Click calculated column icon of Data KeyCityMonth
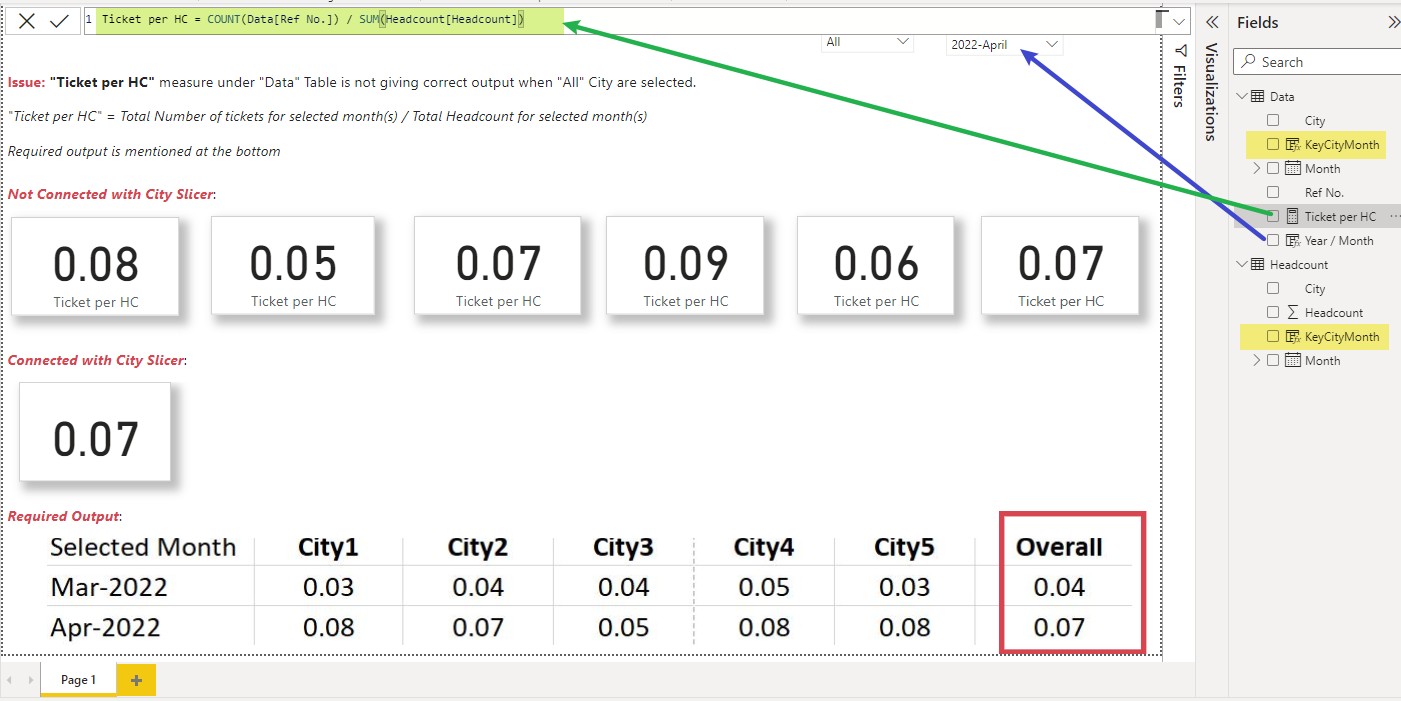1401x701 pixels. tap(1292, 145)
